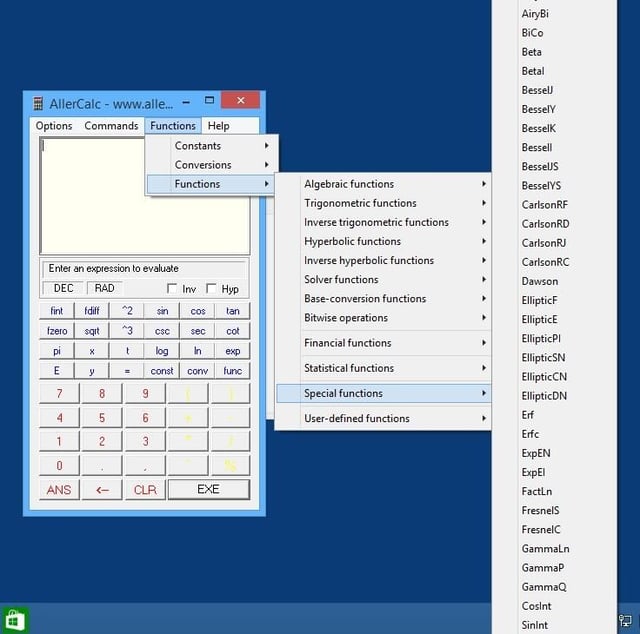640x634 pixels.
Task: Click the backspace arrow button
Action: [102, 489]
